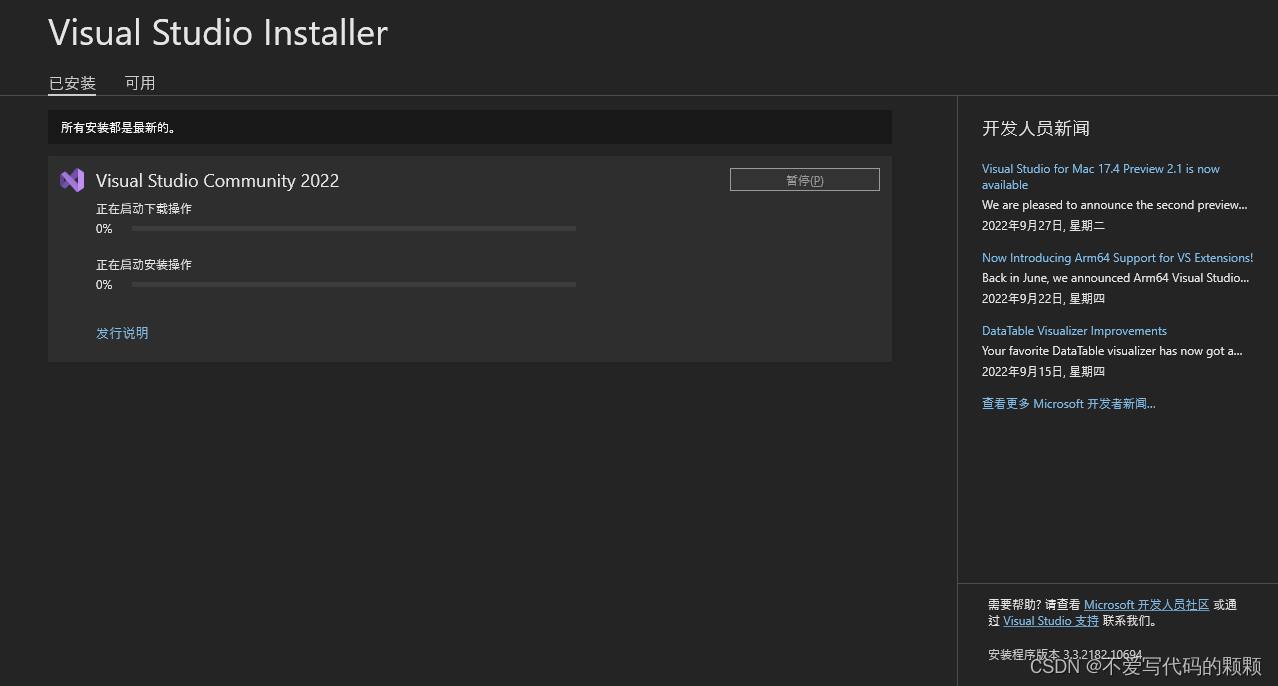This screenshot has width=1278, height=686.
Task: Click the download progress bar under 正在启动下载操作
Action: pos(354,229)
